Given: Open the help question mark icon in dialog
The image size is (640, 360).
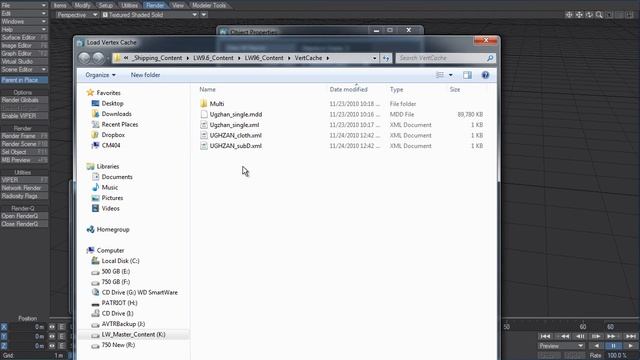Looking at the screenshot, I should 485,75.
